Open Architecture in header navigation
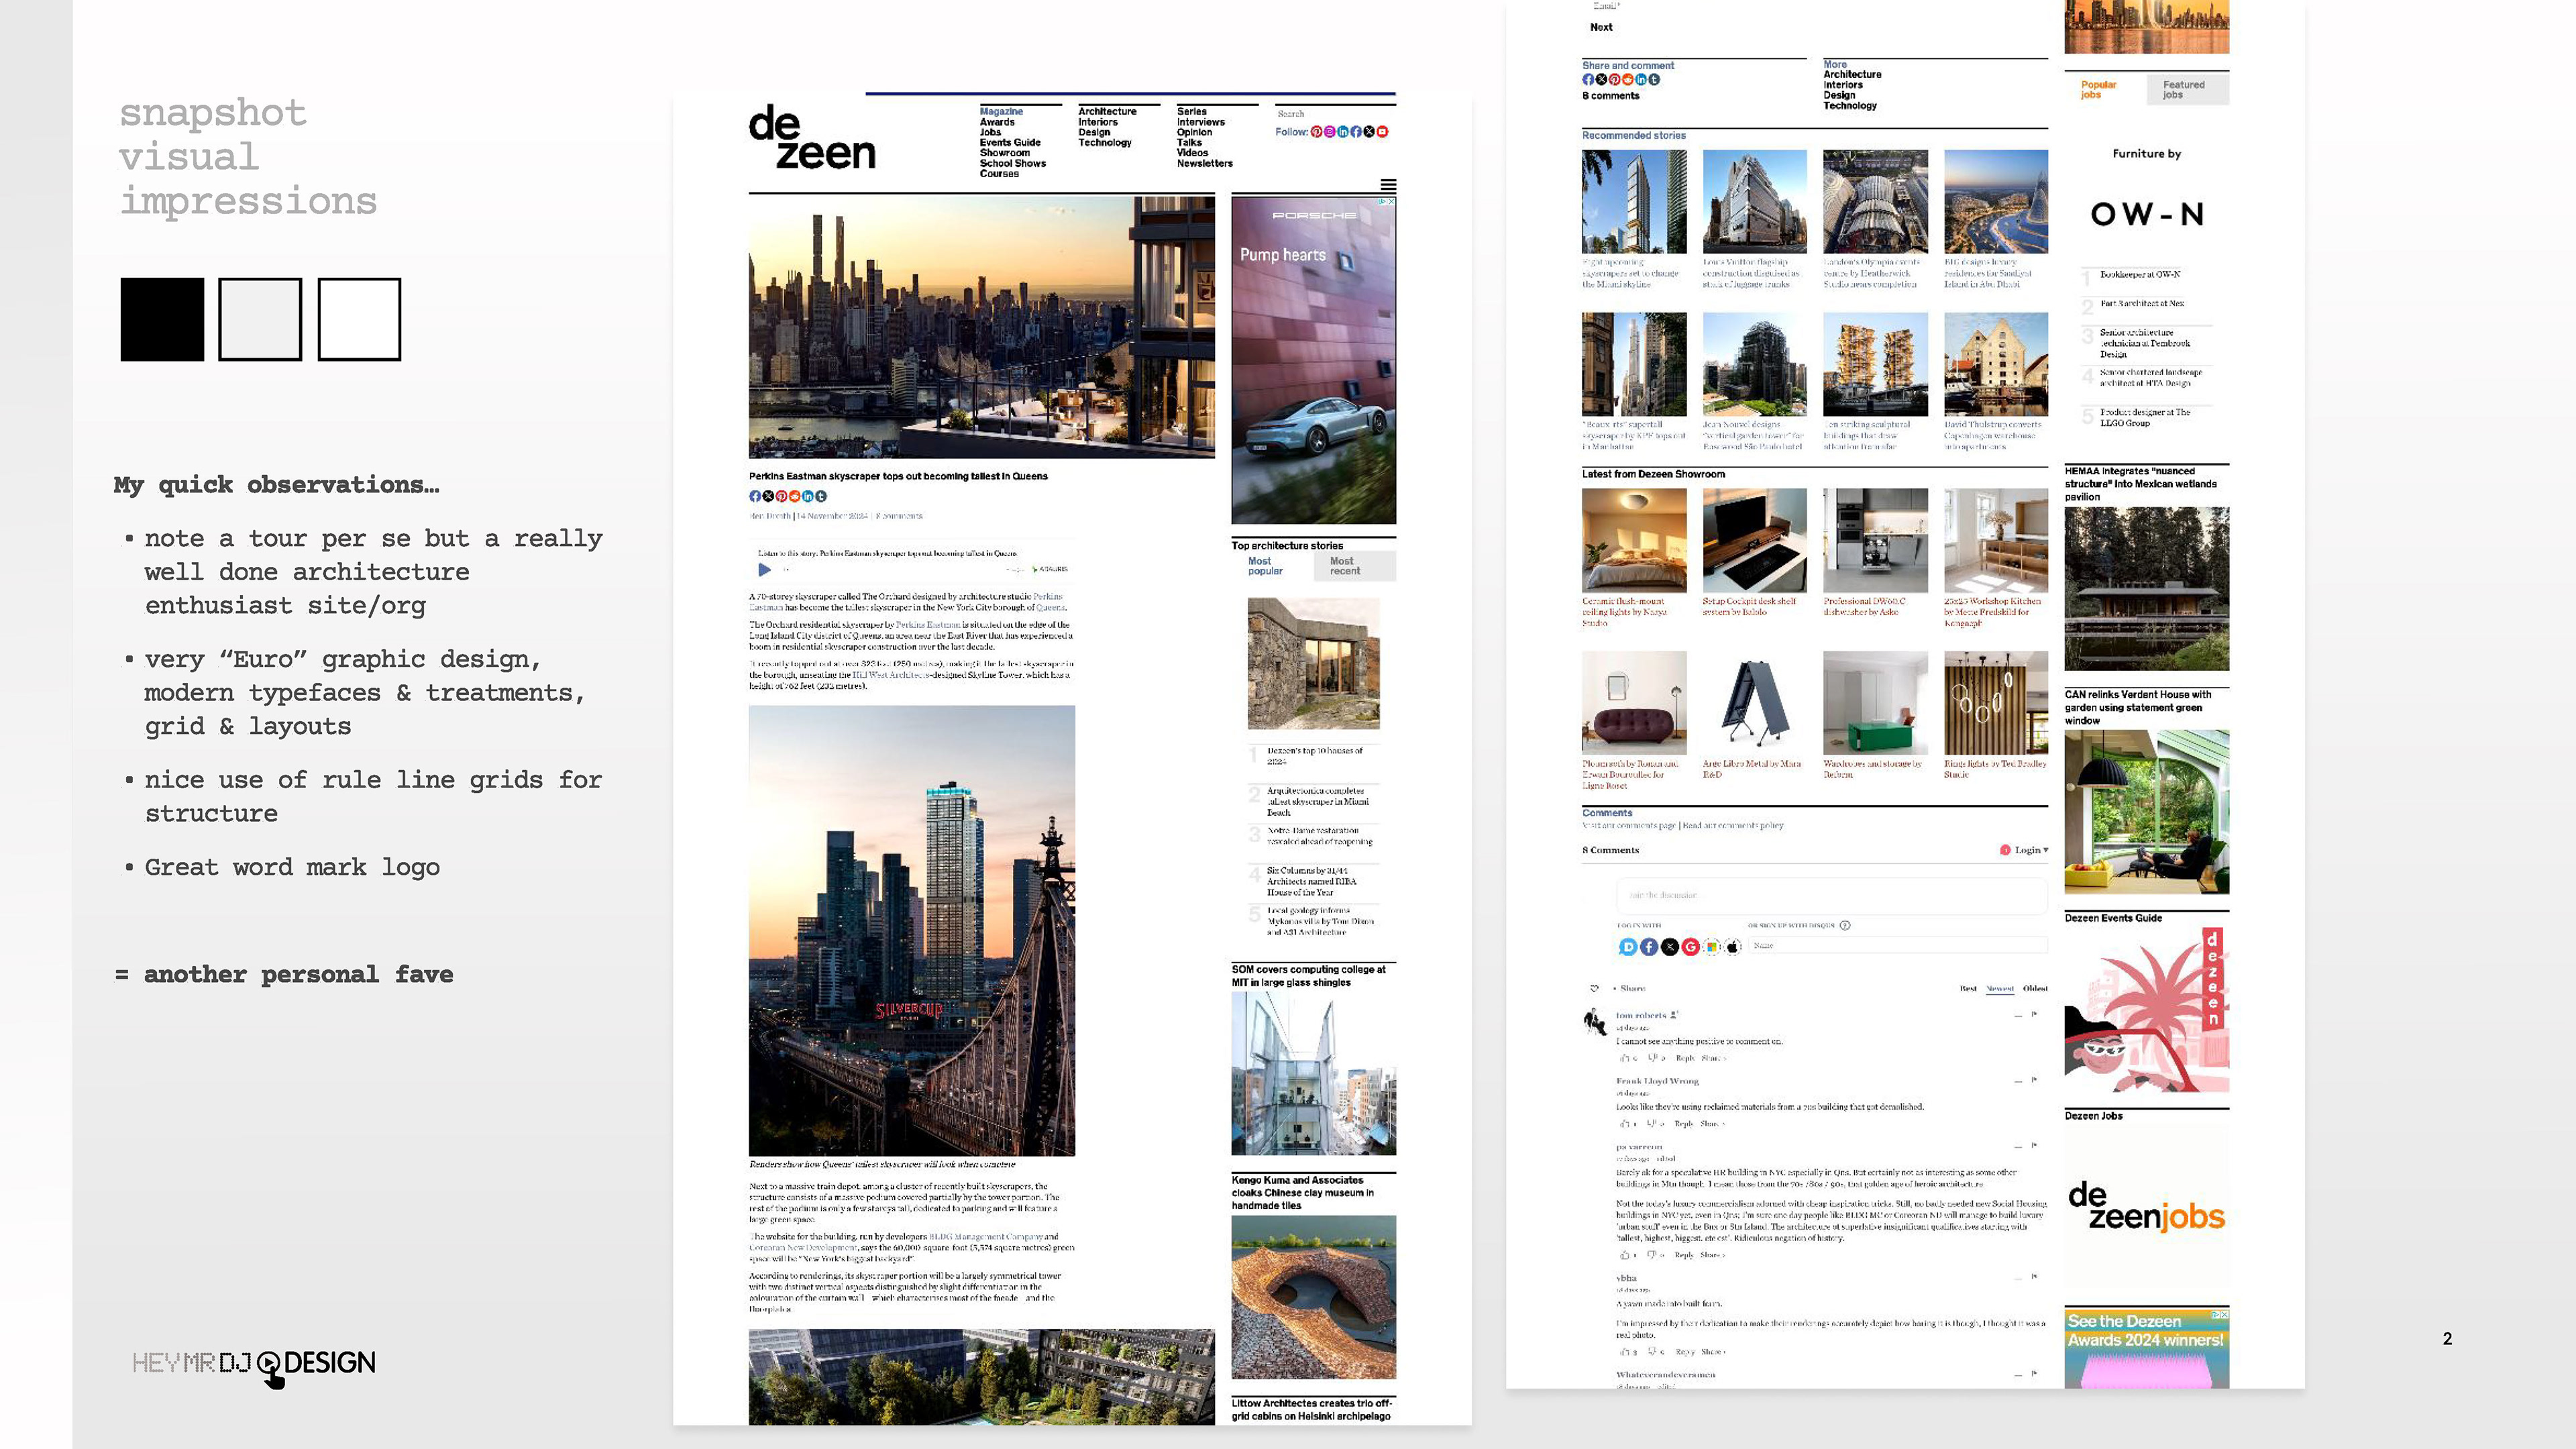Image resolution: width=2576 pixels, height=1449 pixels. point(1107,112)
